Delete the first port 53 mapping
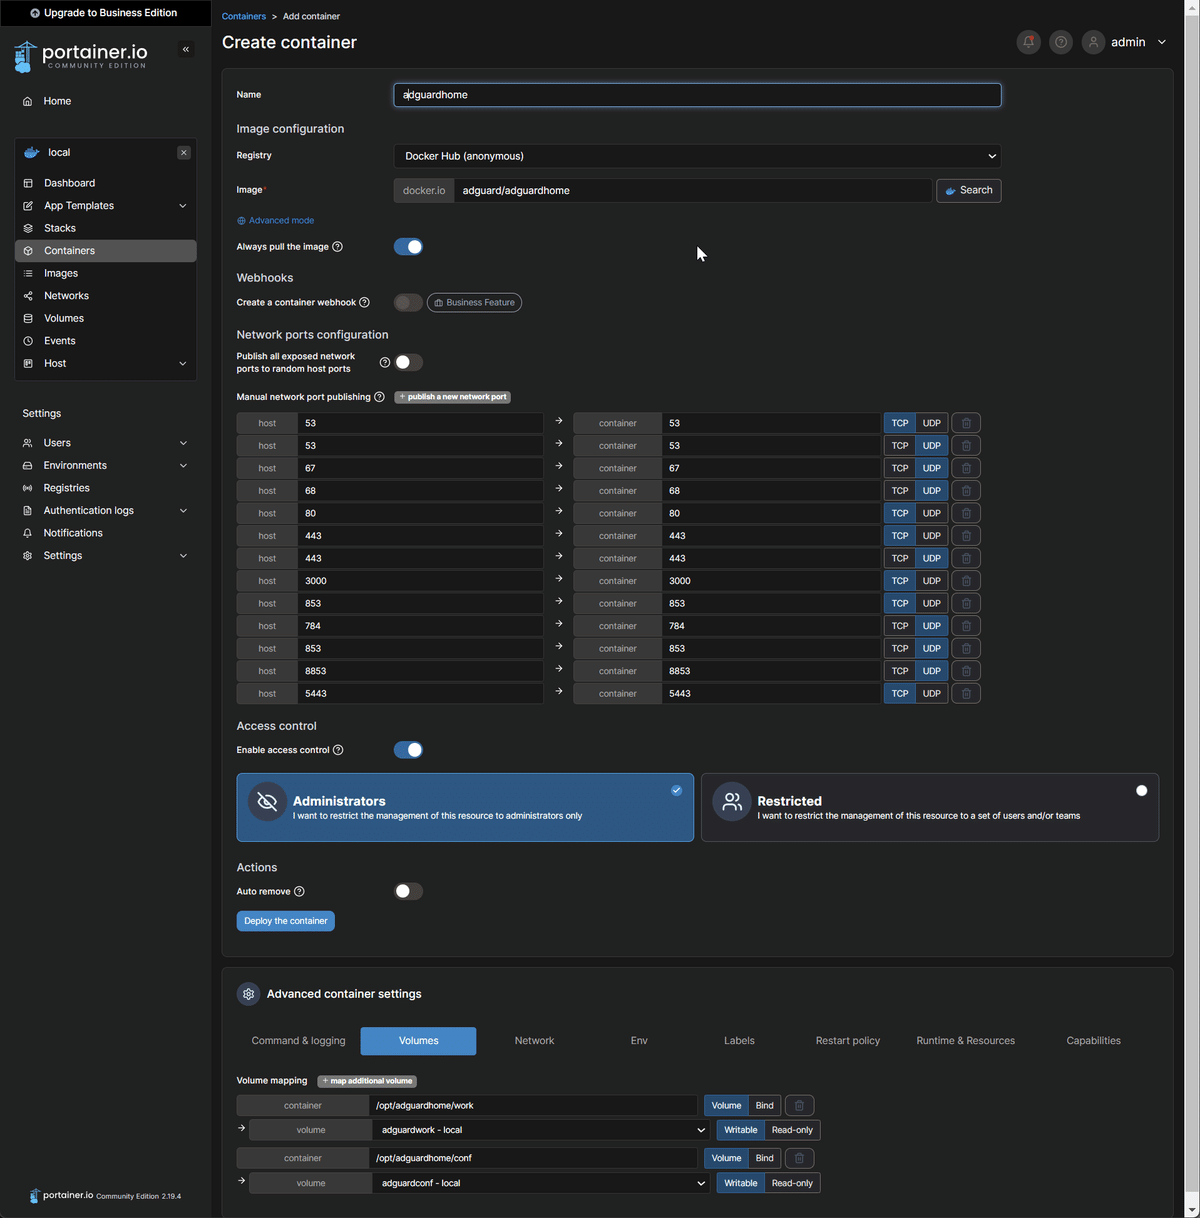Screen dimensions: 1200x1218 click(964, 422)
